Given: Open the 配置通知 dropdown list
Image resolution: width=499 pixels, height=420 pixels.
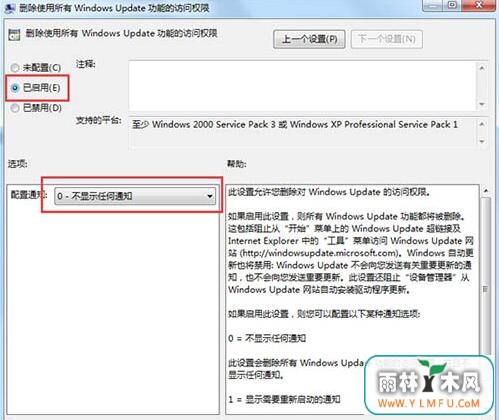Looking at the screenshot, I should [135, 196].
